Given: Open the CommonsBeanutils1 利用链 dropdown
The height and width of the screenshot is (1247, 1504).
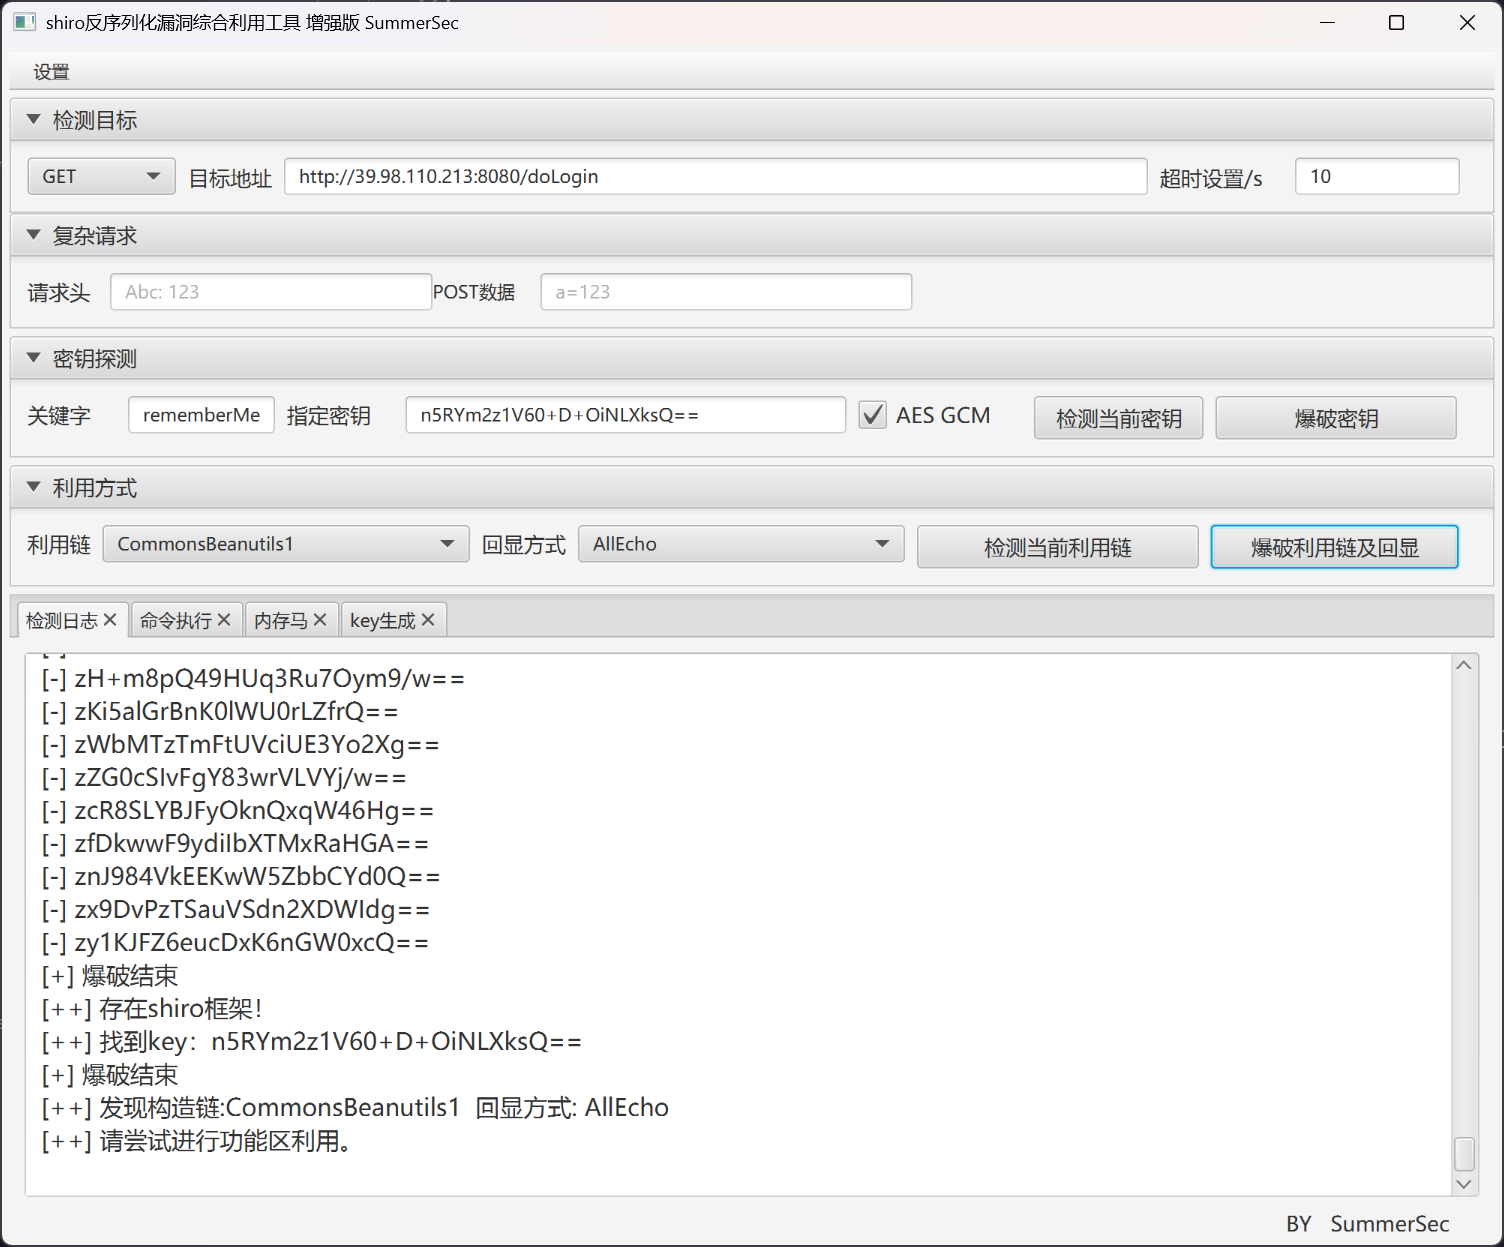Looking at the screenshot, I should coord(286,544).
